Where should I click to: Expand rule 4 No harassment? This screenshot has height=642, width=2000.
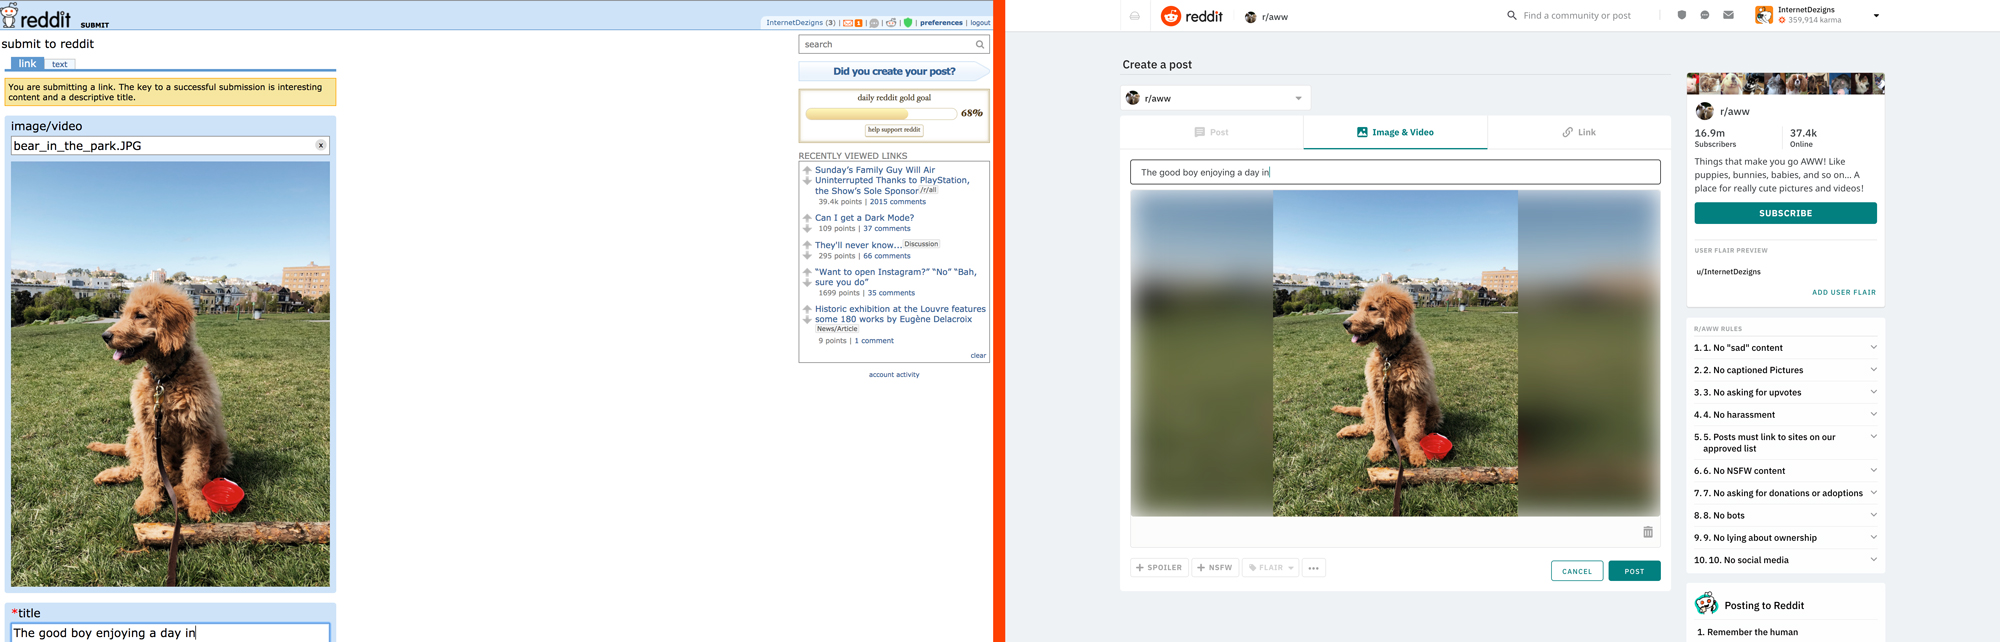tap(1785, 415)
